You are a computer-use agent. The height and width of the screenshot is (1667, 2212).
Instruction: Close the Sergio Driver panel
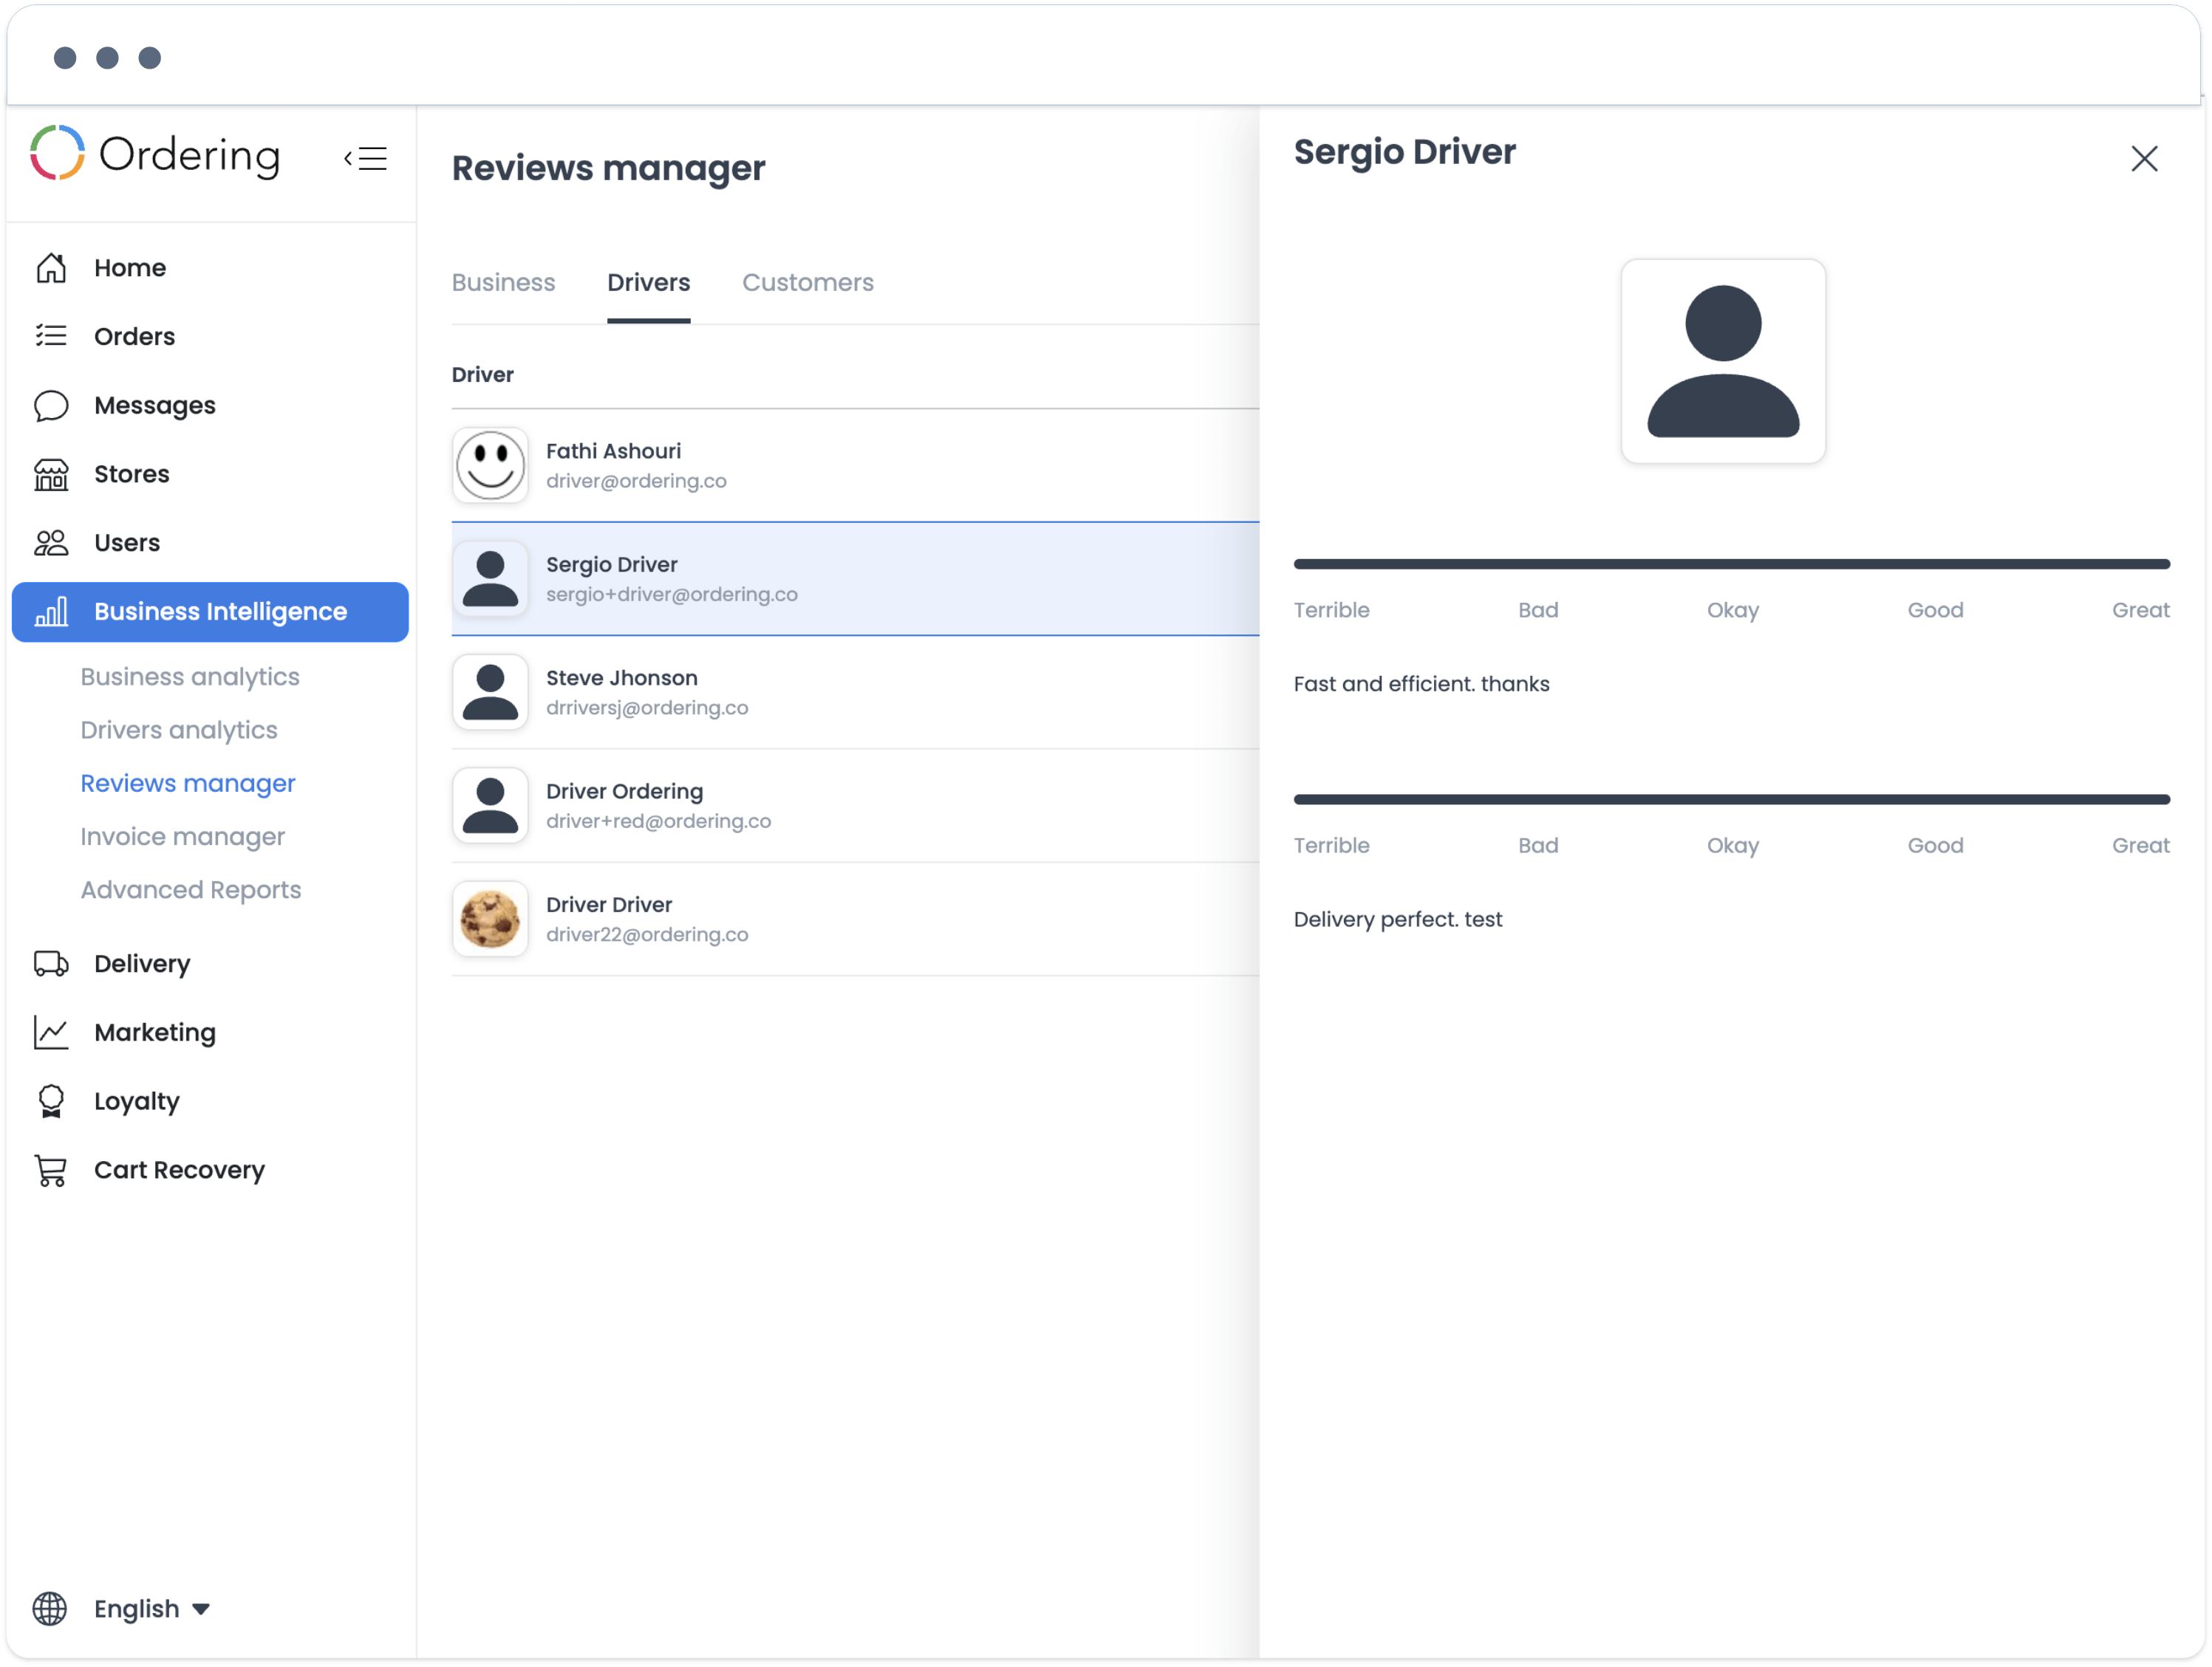pos(2144,158)
